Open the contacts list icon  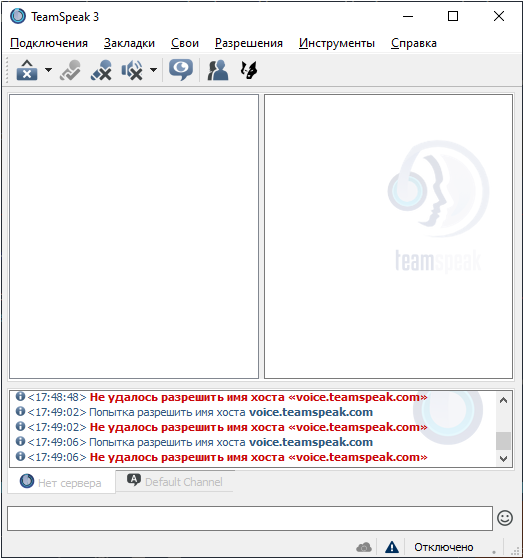tap(218, 70)
